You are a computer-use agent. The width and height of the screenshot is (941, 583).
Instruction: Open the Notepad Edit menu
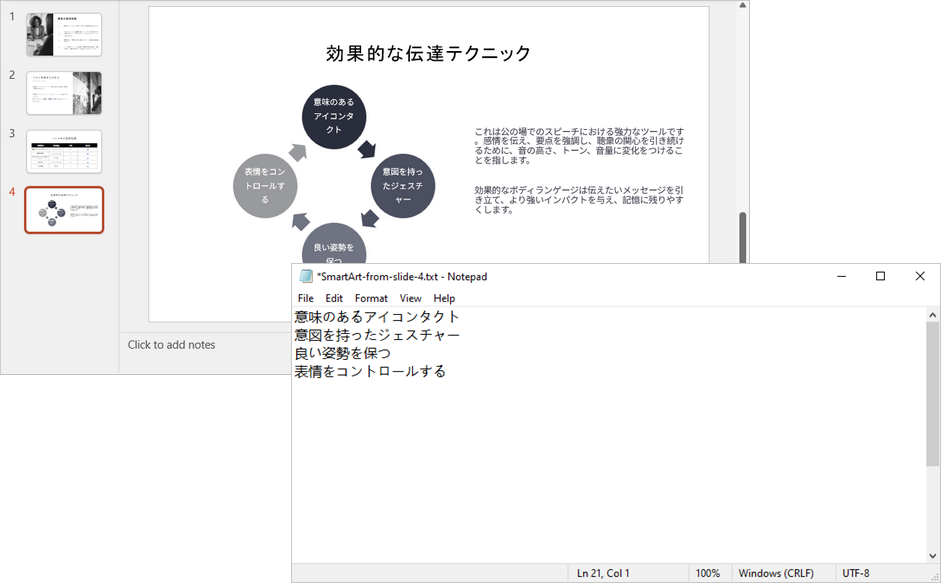(x=334, y=298)
